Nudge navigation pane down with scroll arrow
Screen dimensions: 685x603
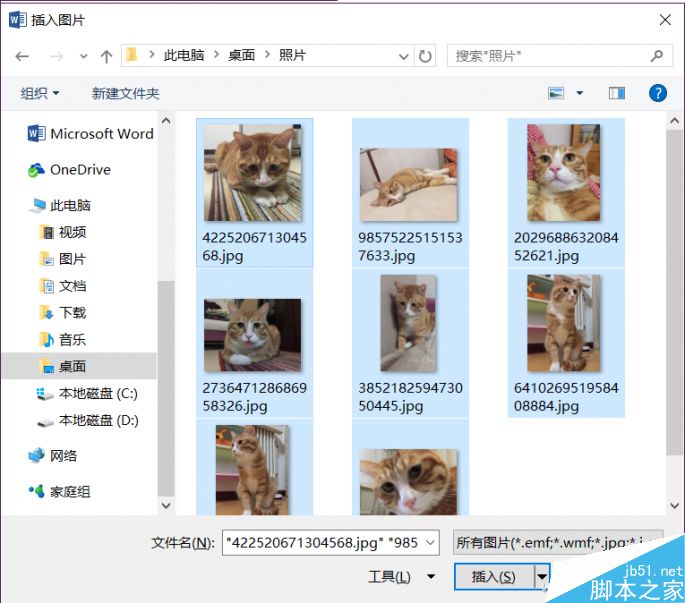(x=166, y=505)
